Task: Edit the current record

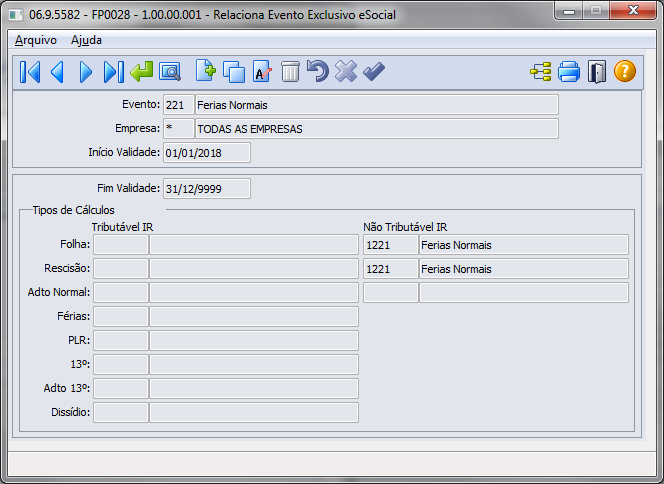Action: [x=262, y=72]
